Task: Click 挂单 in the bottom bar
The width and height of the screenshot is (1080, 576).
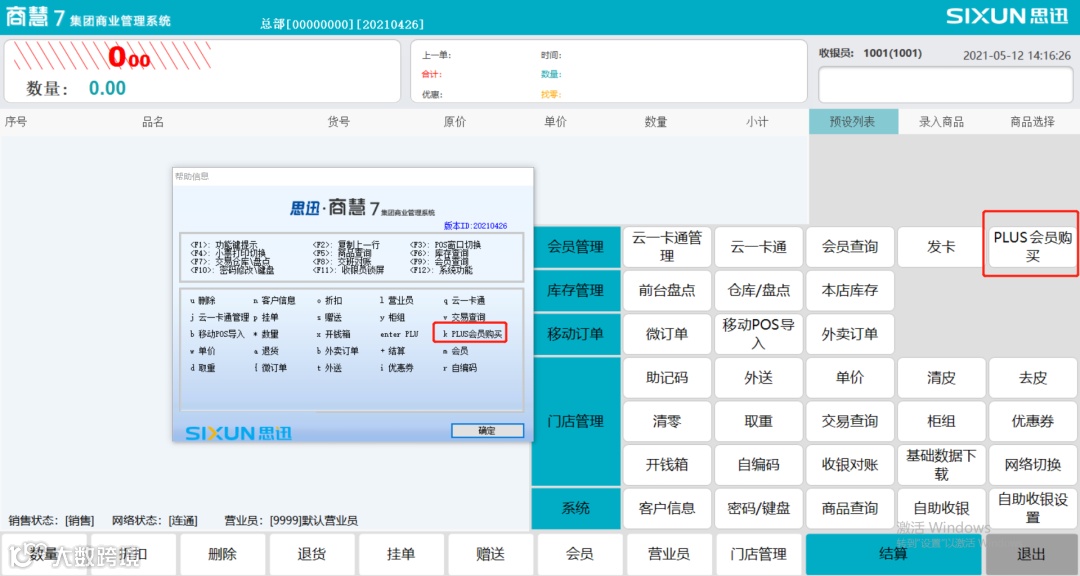Action: coord(401,554)
